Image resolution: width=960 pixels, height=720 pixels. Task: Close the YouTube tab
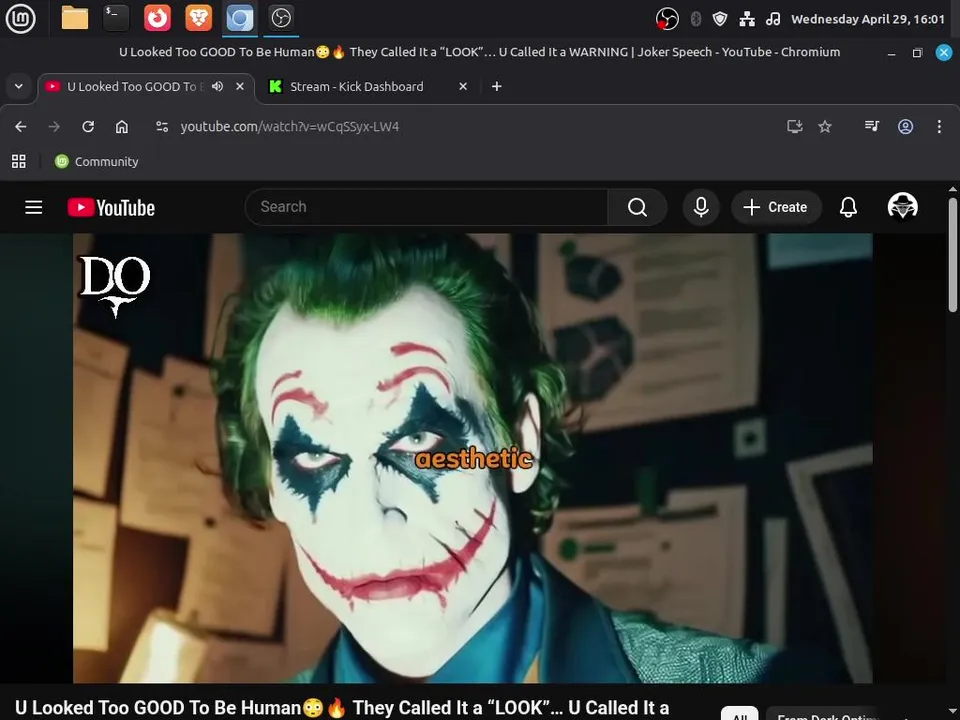click(x=240, y=86)
